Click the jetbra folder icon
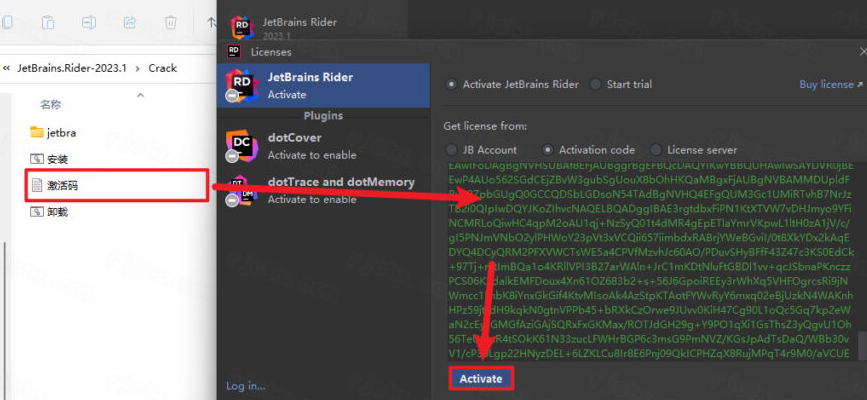 [x=36, y=132]
